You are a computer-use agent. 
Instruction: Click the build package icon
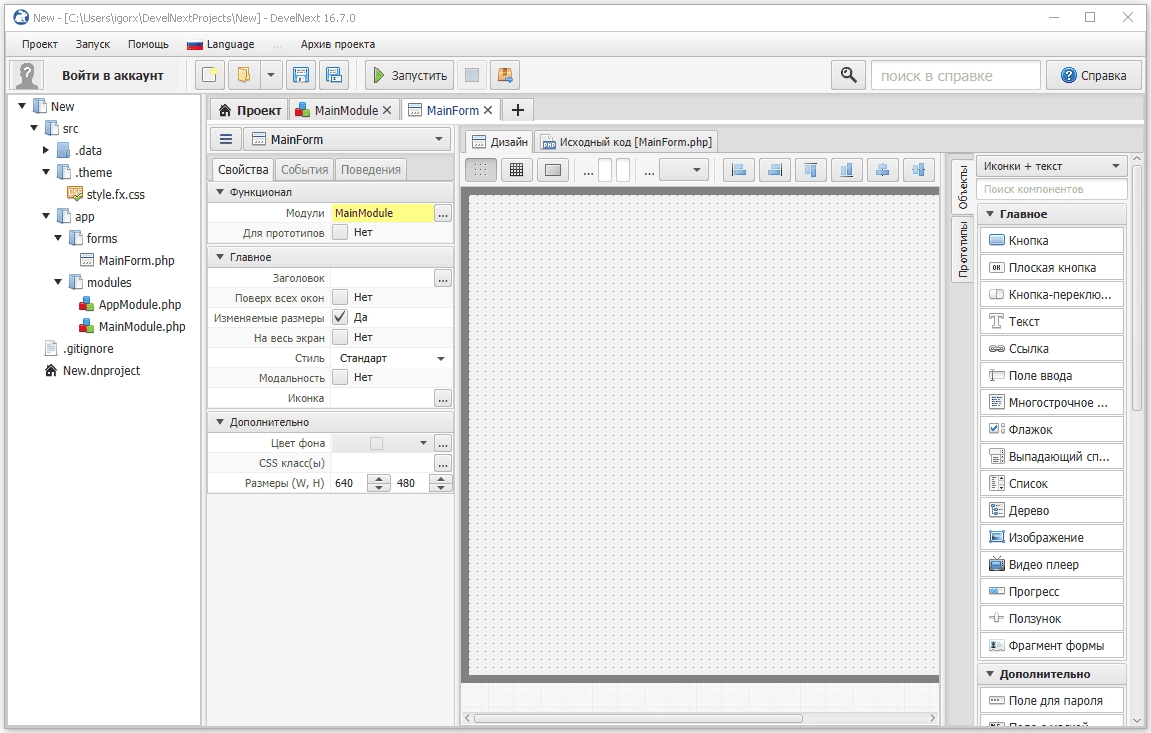(505, 75)
